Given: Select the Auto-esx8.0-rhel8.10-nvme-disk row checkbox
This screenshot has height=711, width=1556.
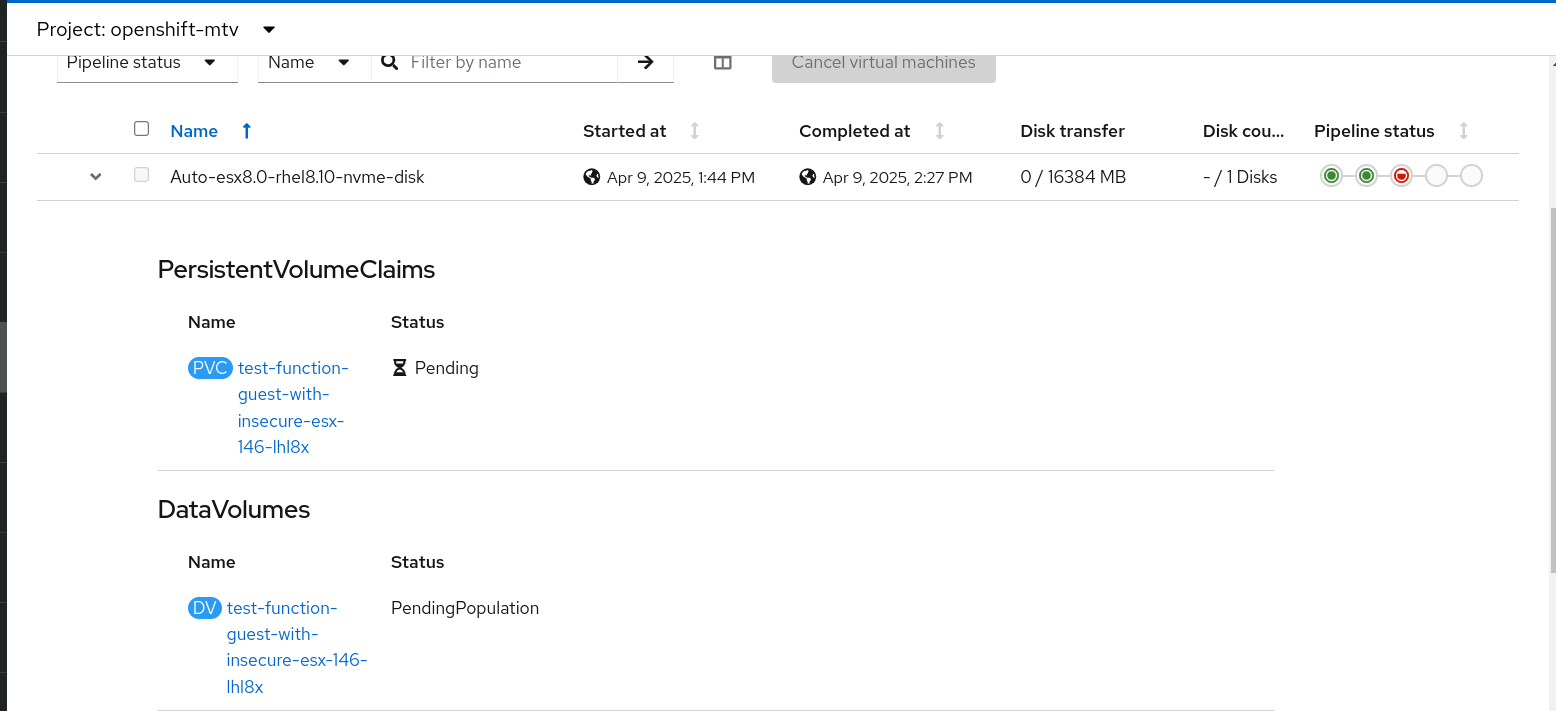Looking at the screenshot, I should (x=141, y=175).
